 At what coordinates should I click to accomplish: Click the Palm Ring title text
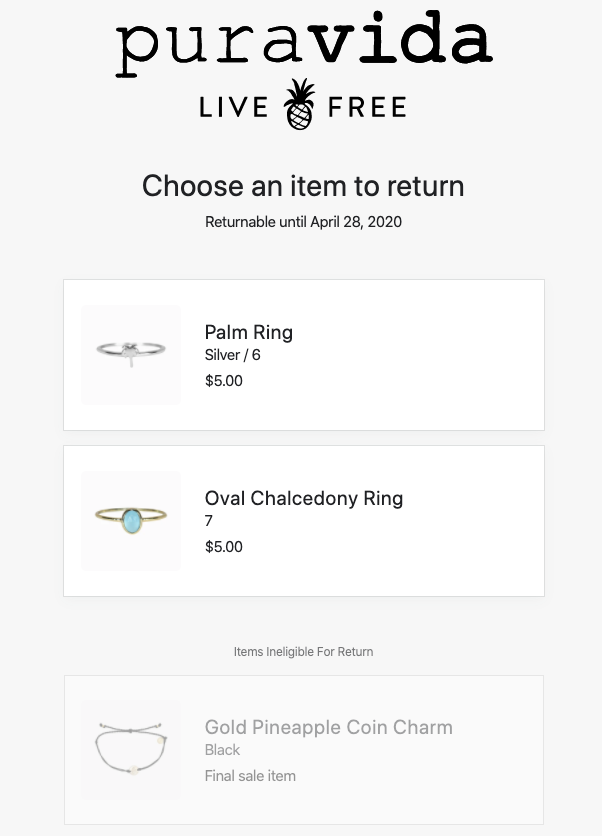pyautogui.click(x=248, y=332)
